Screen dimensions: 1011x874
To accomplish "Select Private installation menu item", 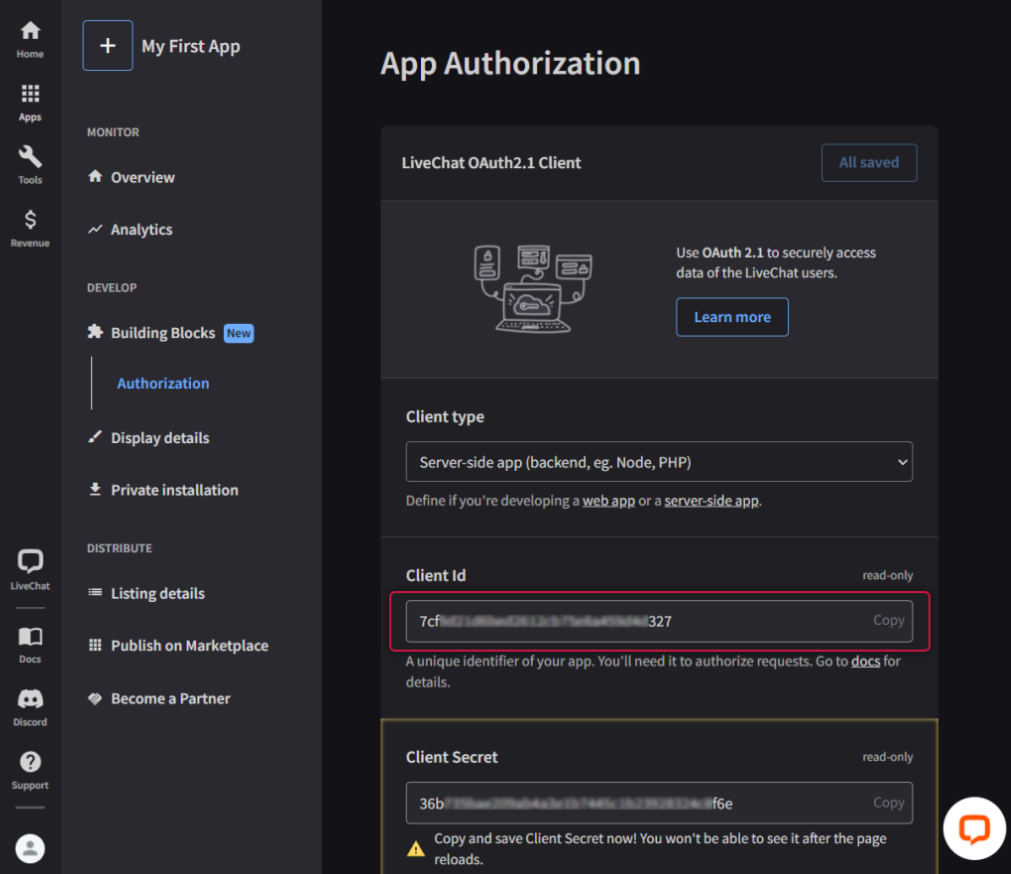I will coord(174,490).
